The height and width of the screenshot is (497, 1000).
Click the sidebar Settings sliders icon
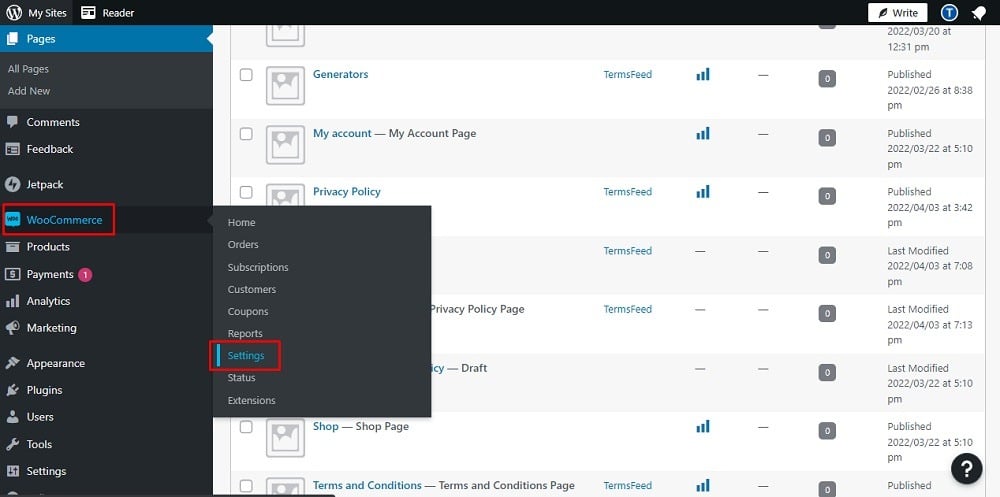click(x=12, y=471)
